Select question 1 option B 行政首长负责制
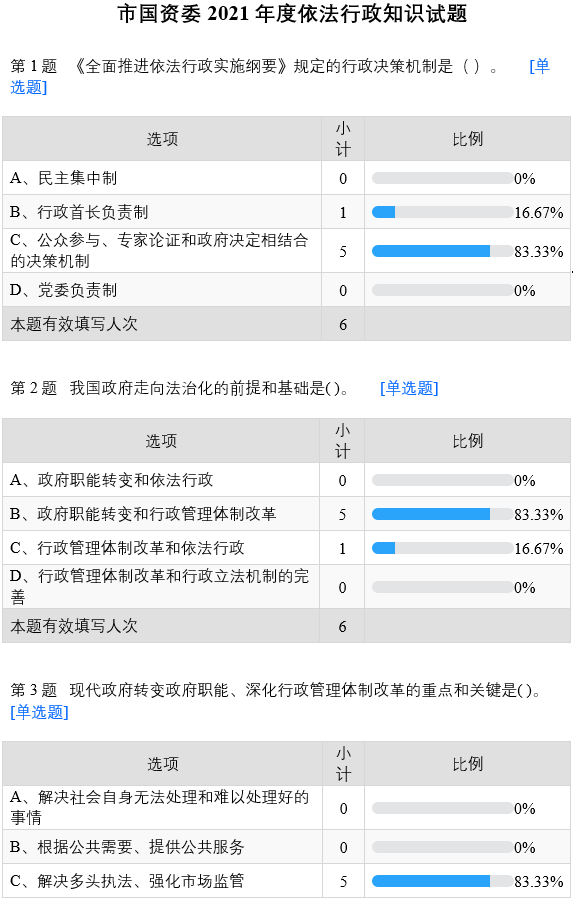 pyautogui.click(x=79, y=212)
